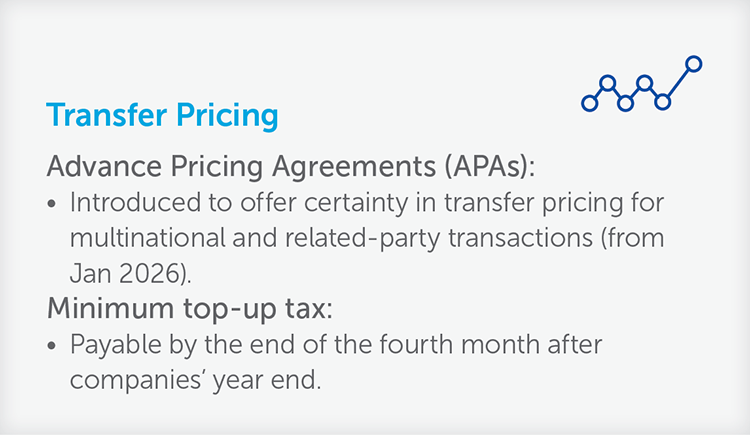Click the topmost node of the chart icon

694,64
